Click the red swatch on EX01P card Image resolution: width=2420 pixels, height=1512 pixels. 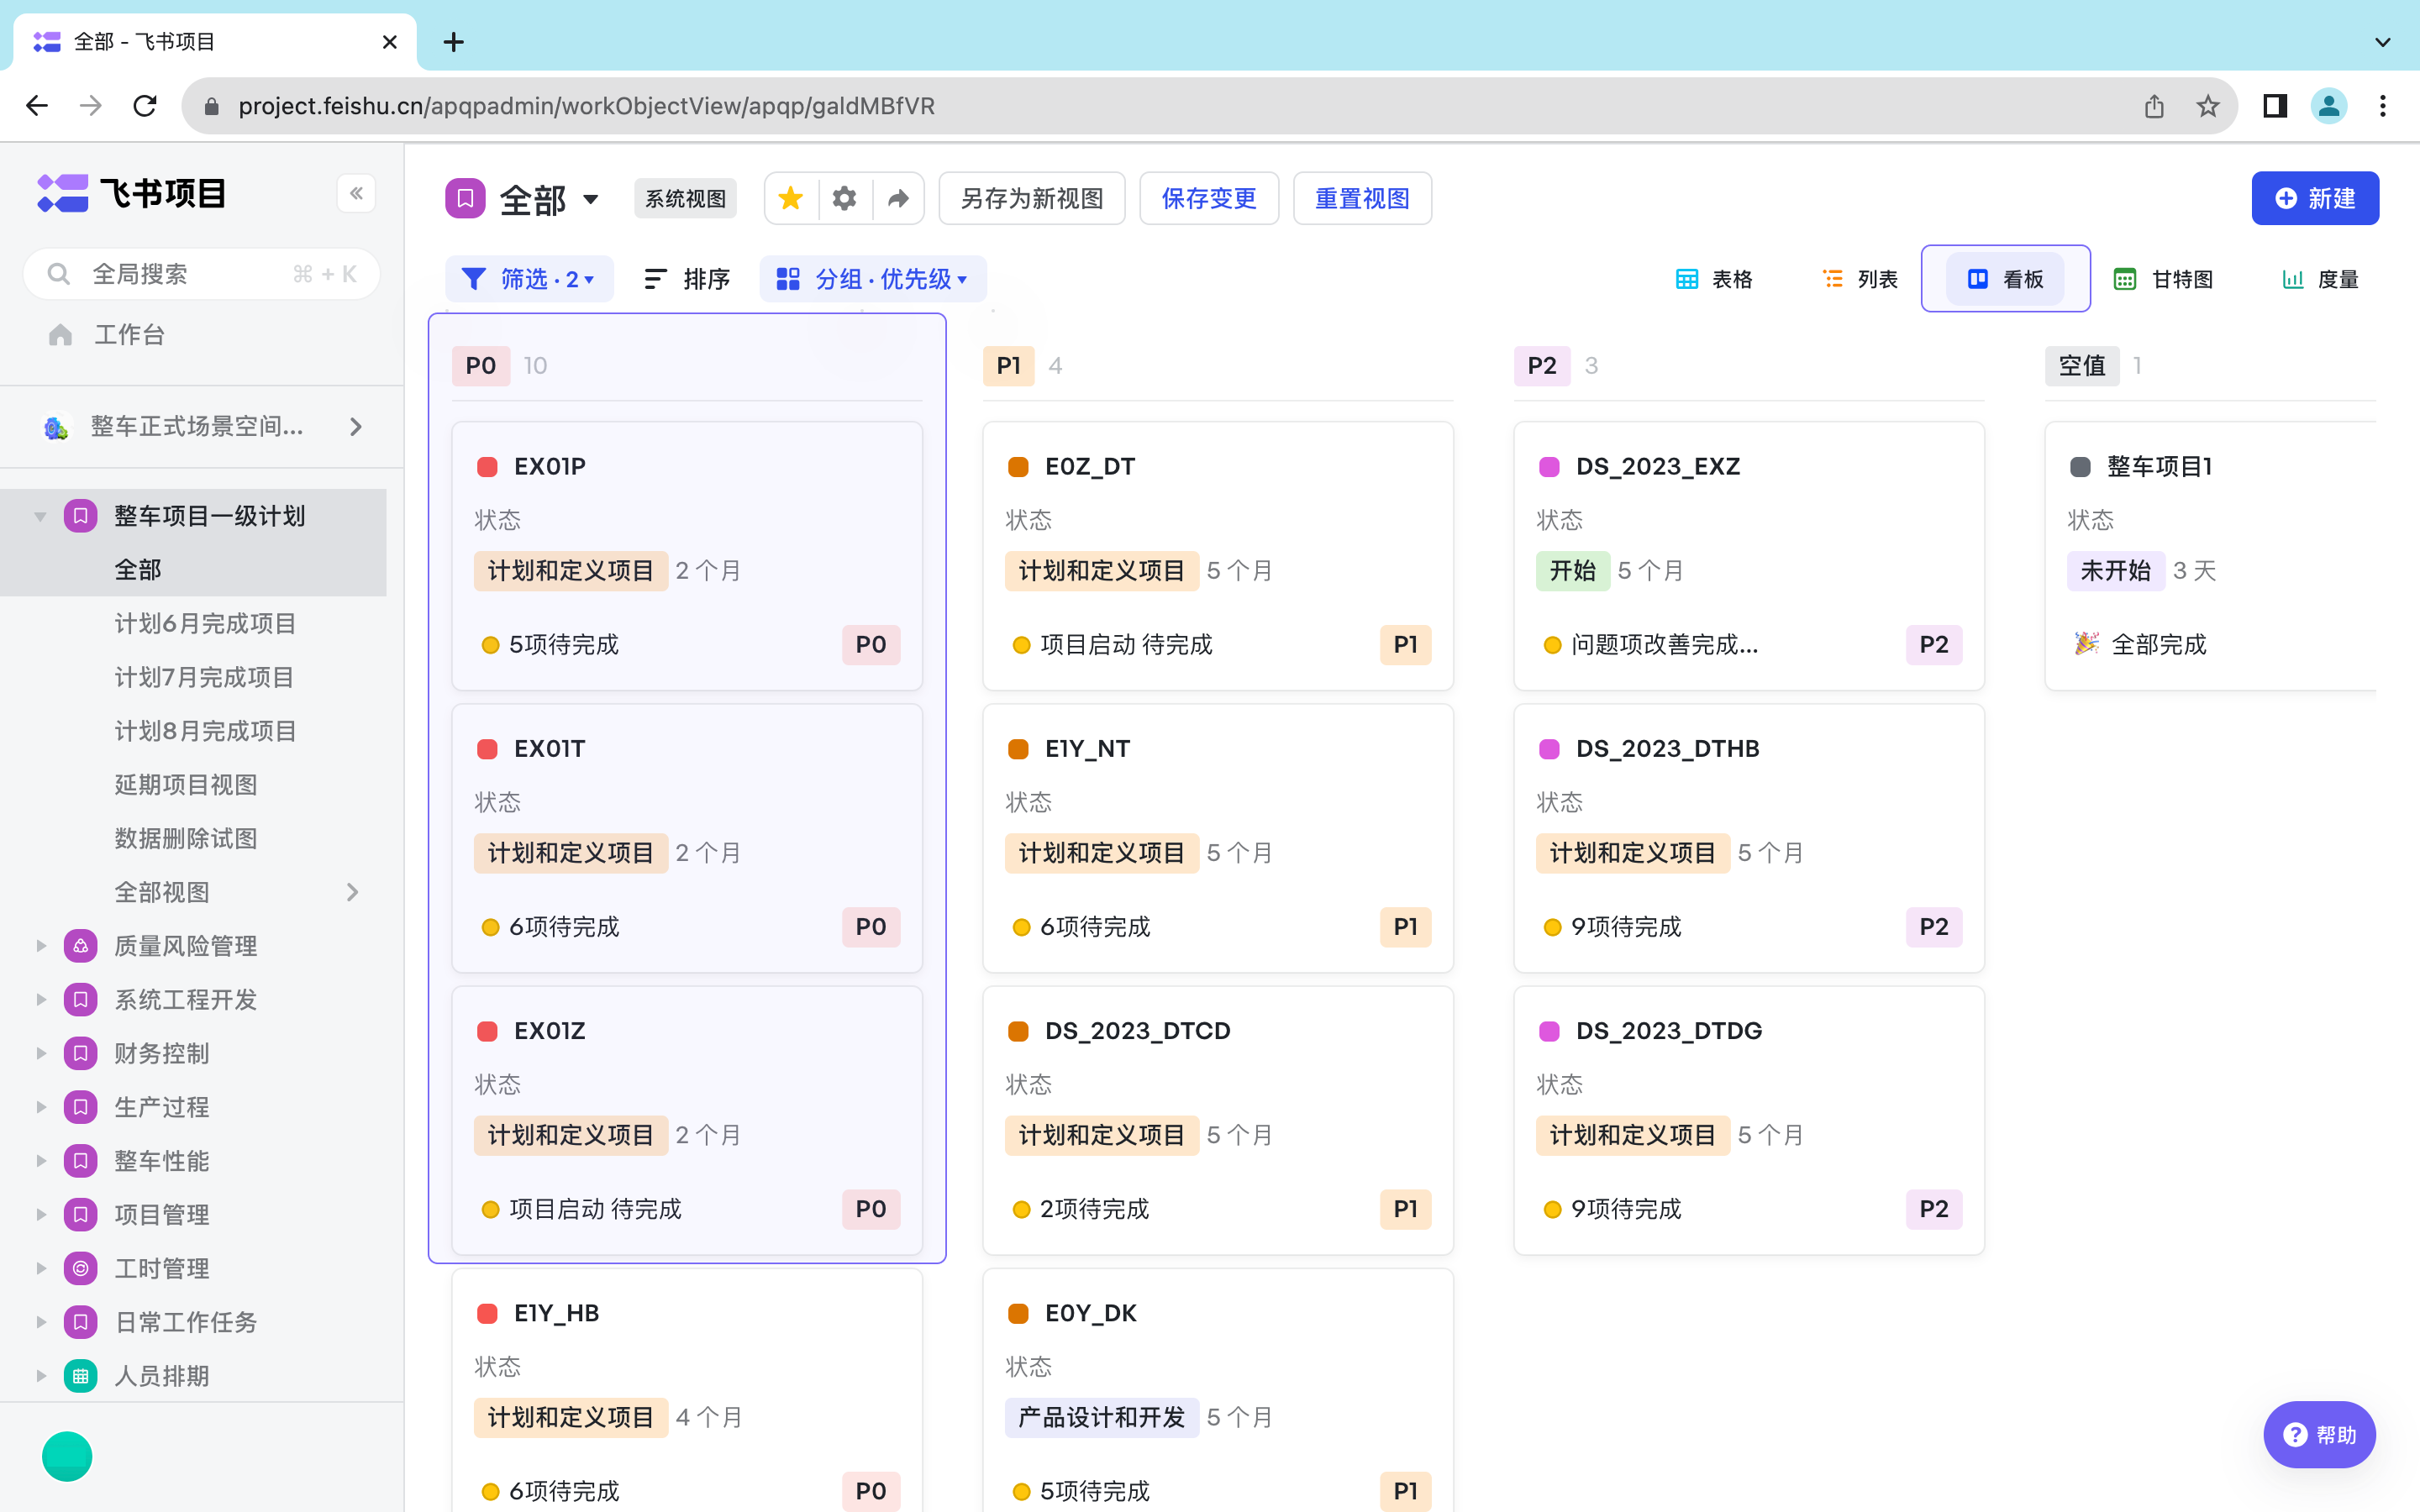487,467
